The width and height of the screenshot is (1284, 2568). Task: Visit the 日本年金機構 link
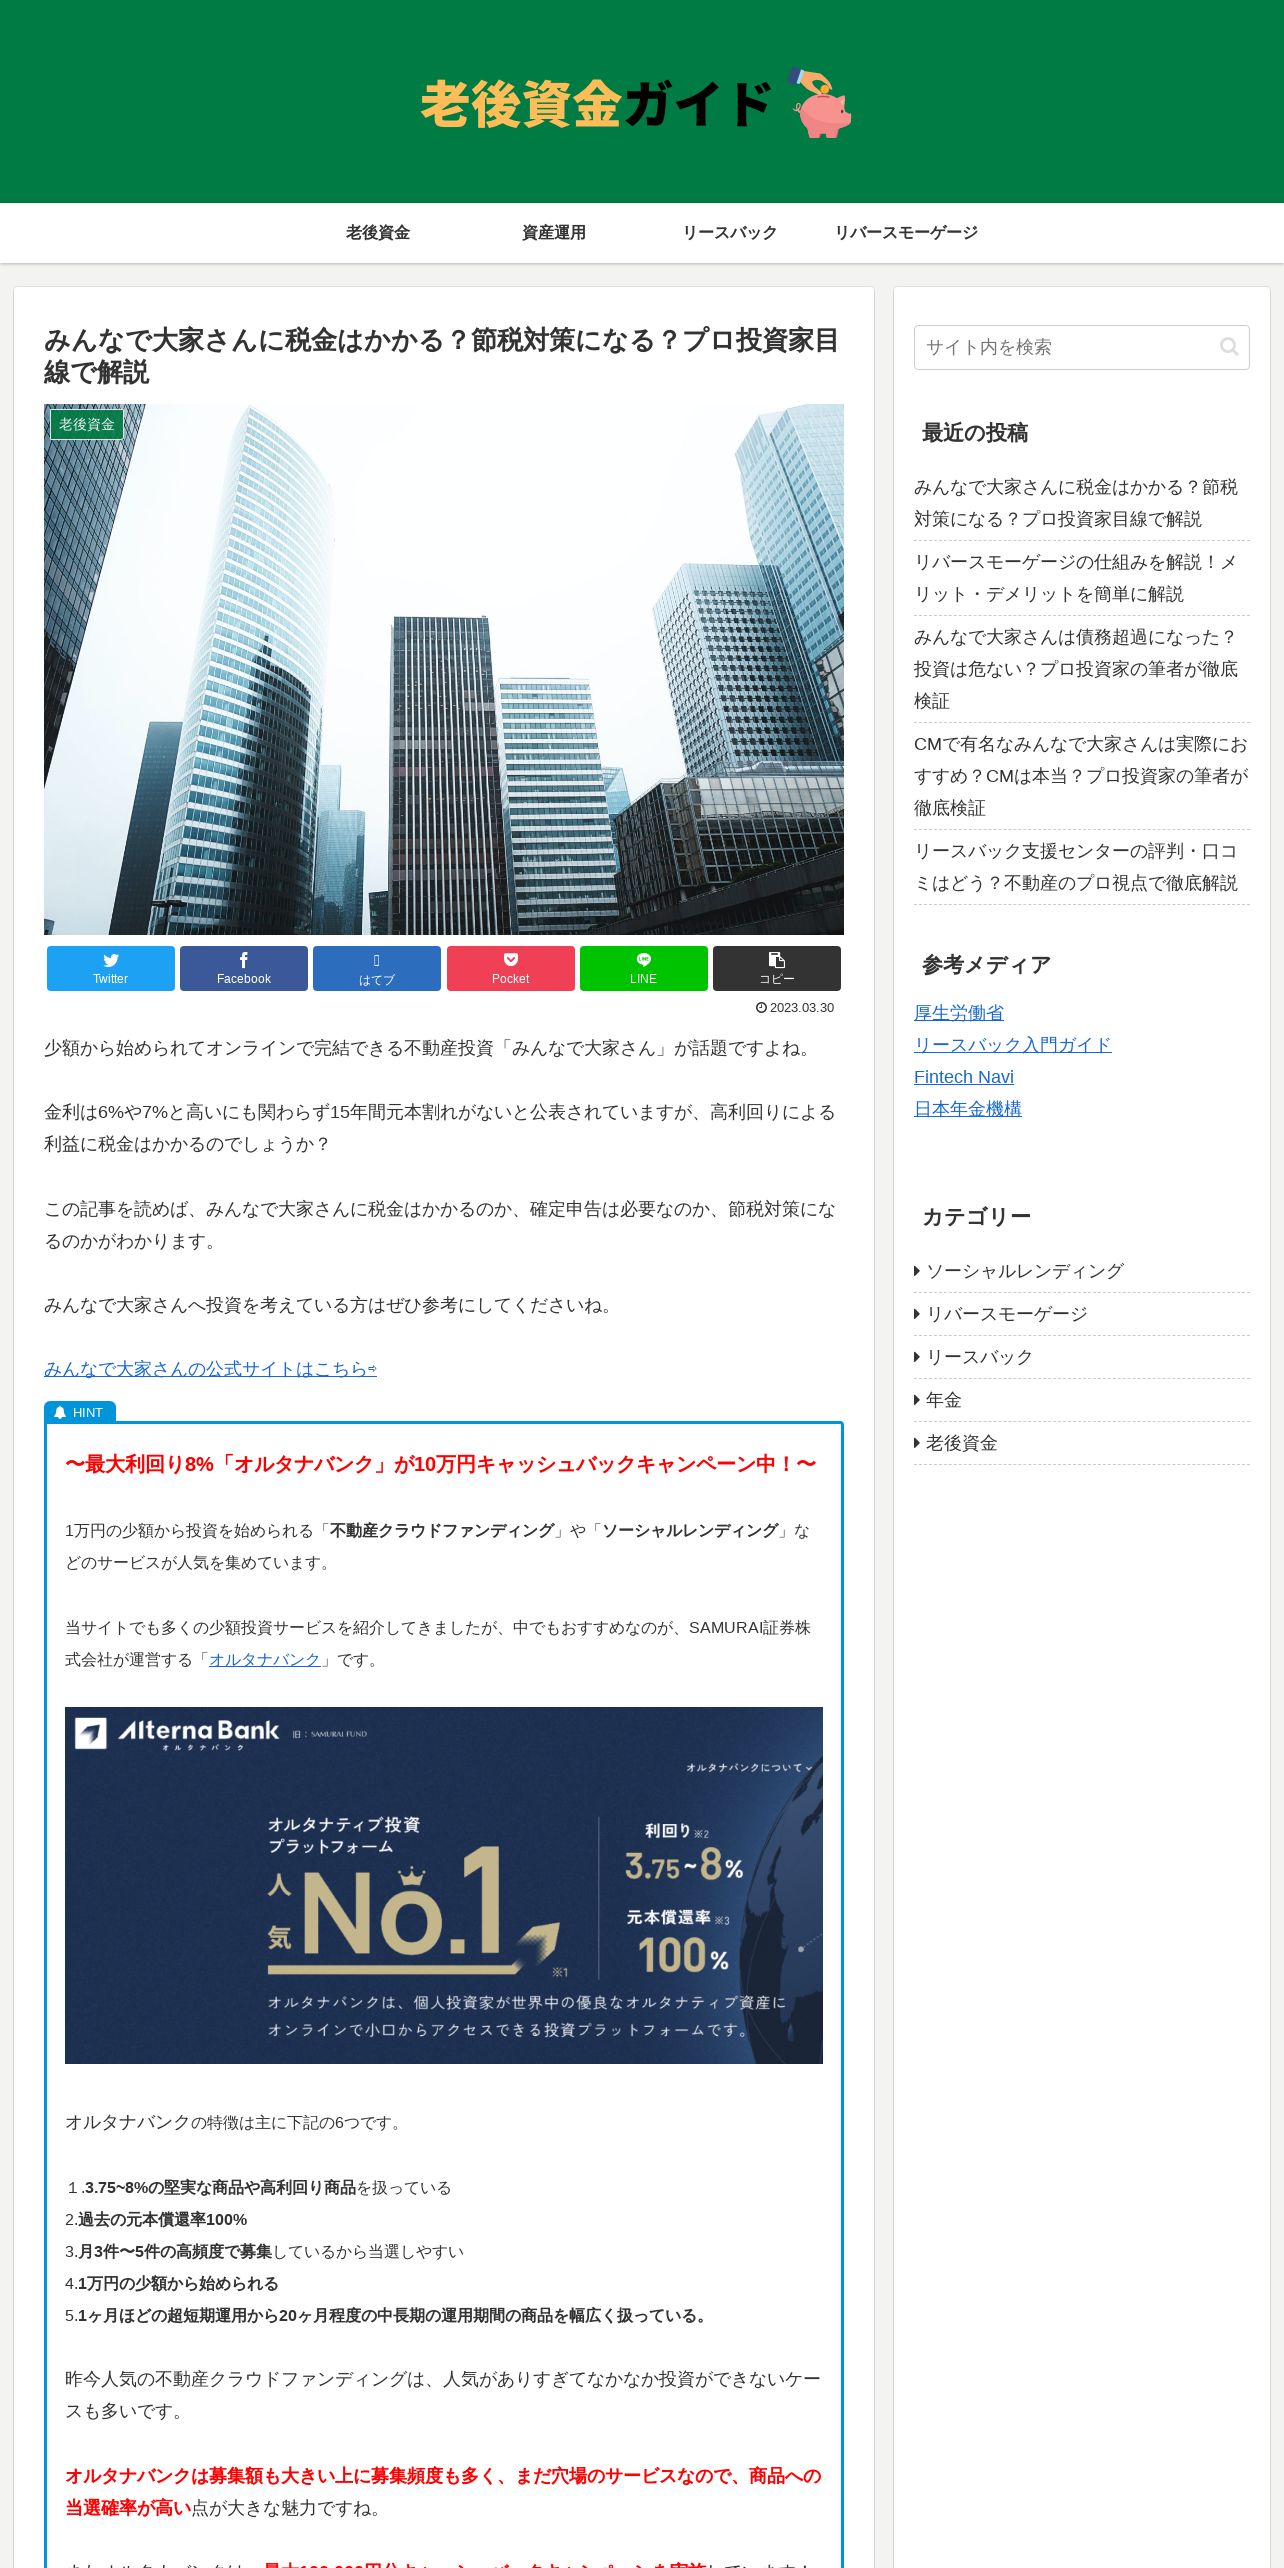click(x=968, y=1109)
